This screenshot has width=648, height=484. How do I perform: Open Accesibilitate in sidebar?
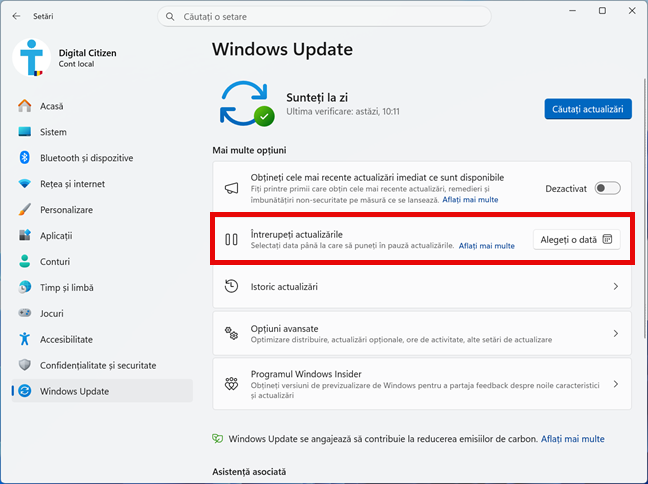102,339
